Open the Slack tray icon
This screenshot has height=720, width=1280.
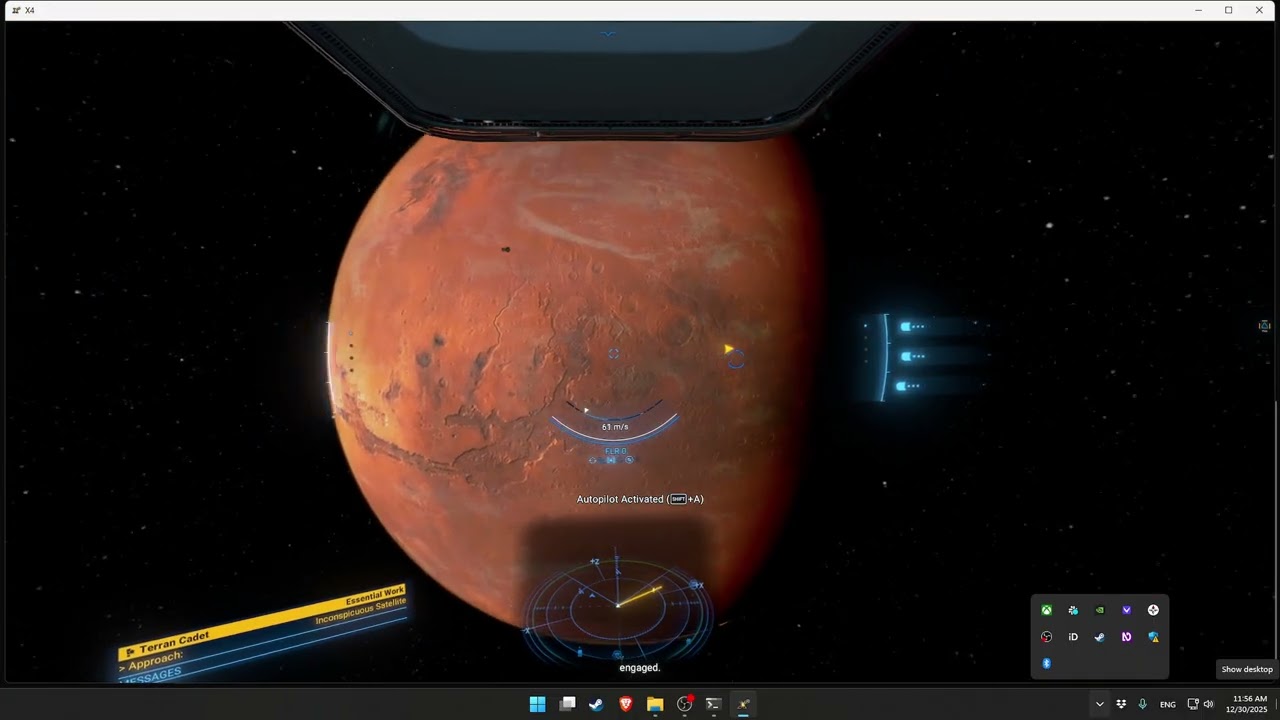click(x=1073, y=610)
